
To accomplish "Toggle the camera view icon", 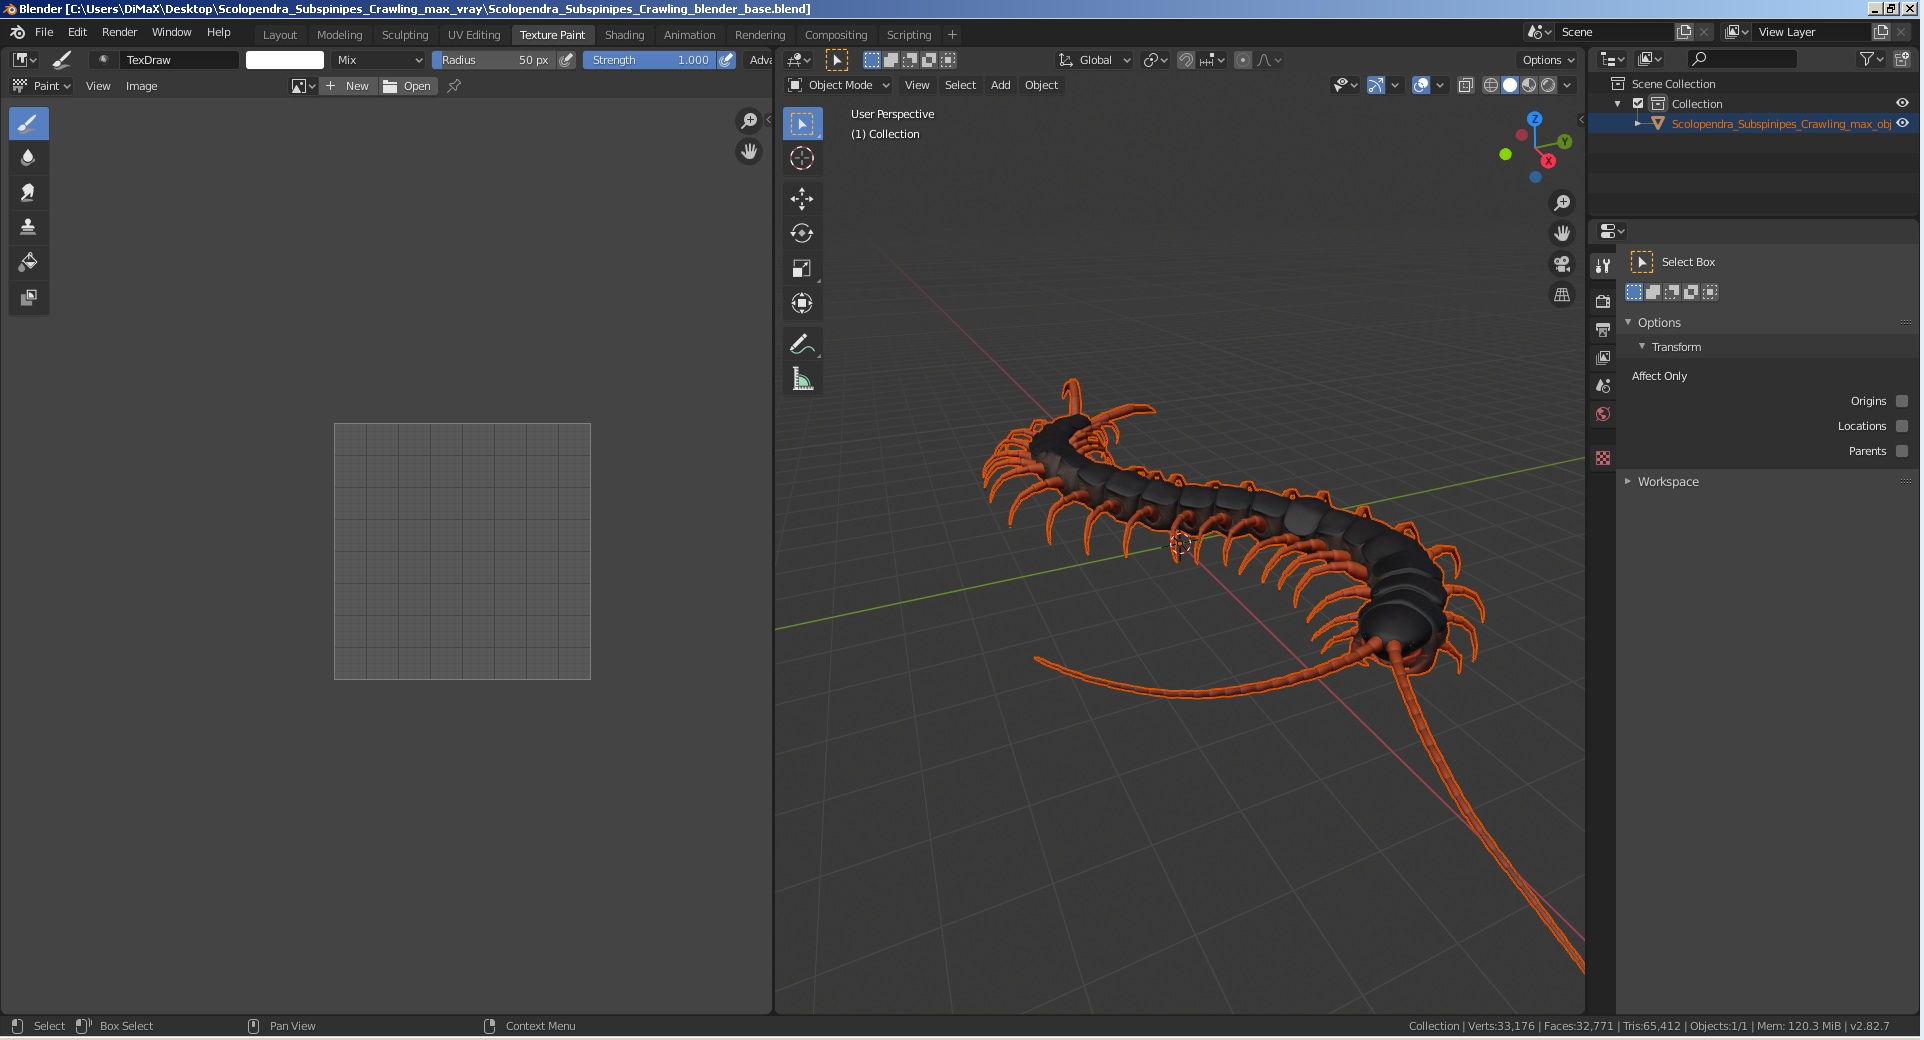I will 1561,264.
